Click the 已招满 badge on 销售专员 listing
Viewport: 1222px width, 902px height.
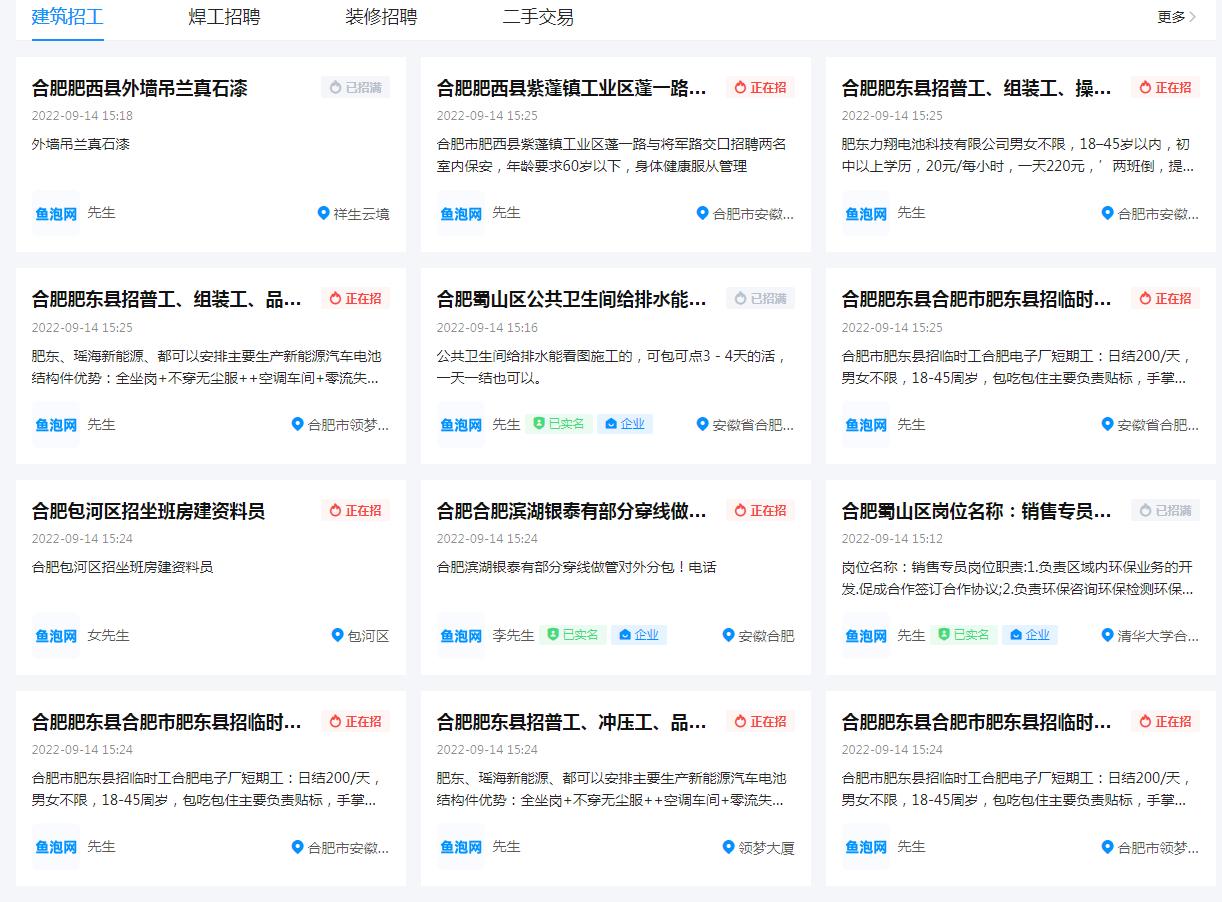(1164, 510)
